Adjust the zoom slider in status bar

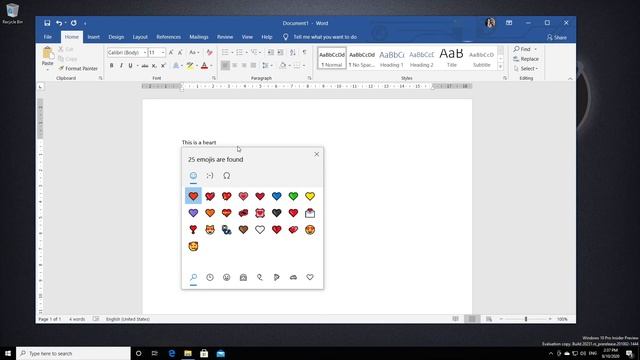[x=526, y=319]
